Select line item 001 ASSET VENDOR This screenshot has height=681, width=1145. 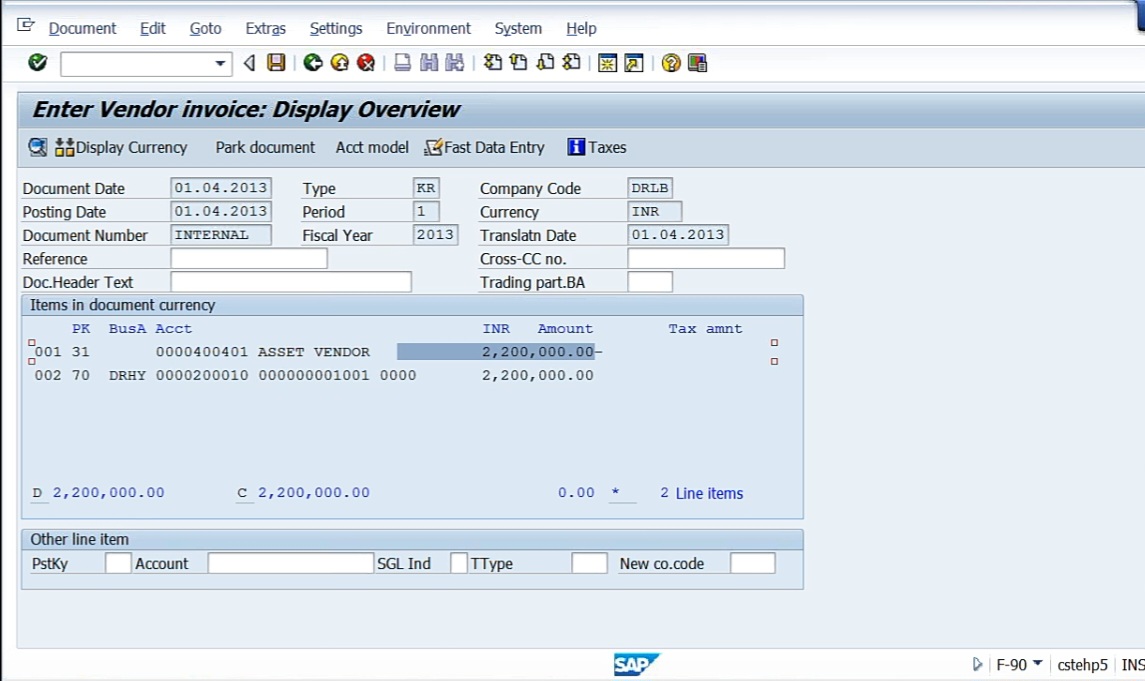point(318,352)
